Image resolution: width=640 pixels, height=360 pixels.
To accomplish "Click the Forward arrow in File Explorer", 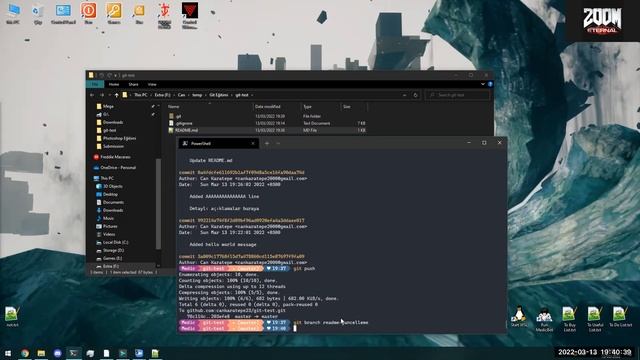I will tap(102, 95).
